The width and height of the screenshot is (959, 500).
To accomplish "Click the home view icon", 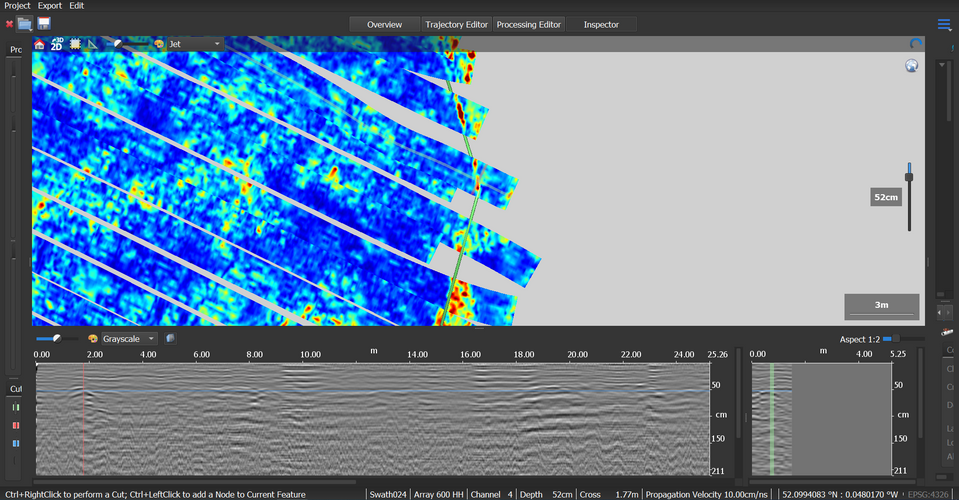I will (x=39, y=44).
